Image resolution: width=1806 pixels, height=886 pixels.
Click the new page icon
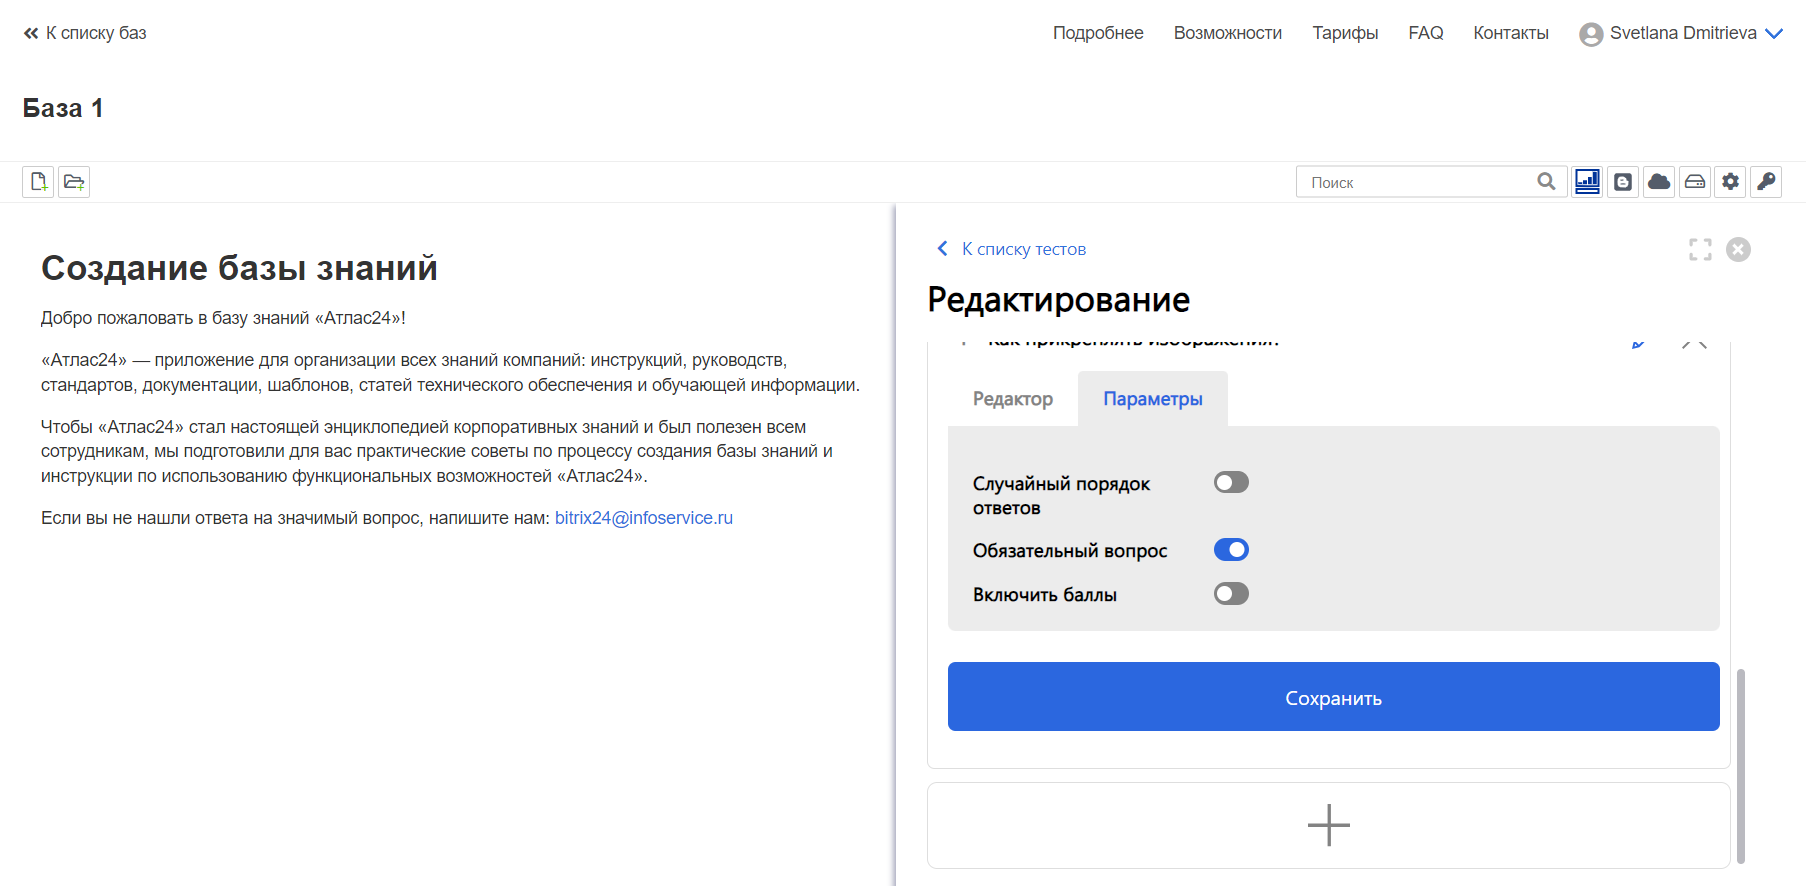click(x=38, y=182)
